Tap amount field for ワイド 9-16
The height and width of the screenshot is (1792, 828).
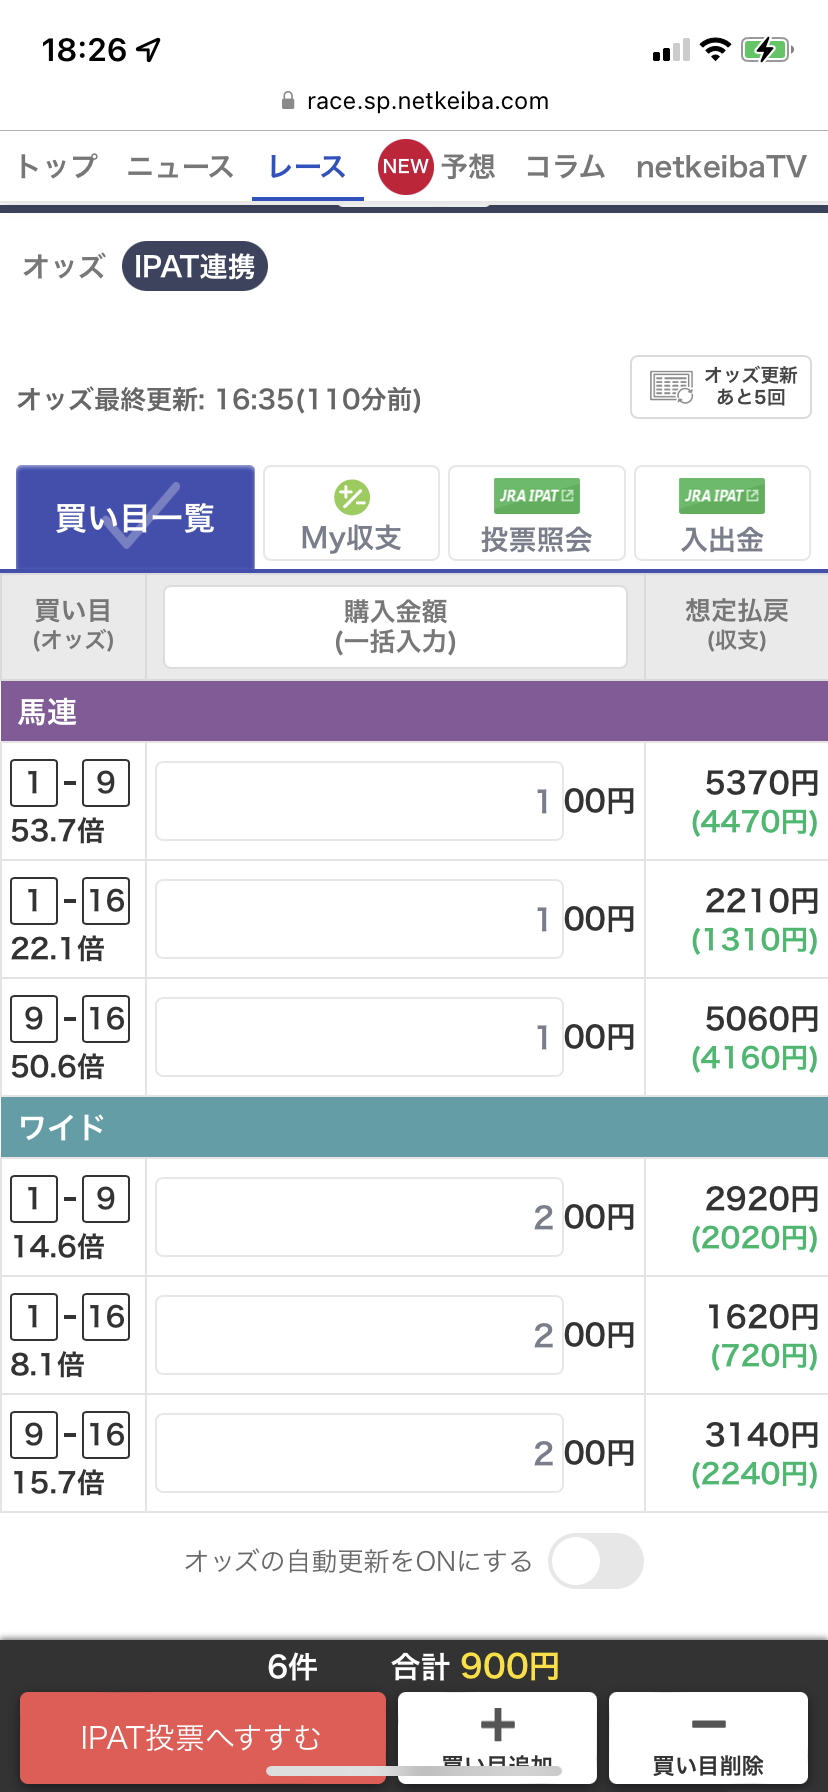click(359, 1453)
